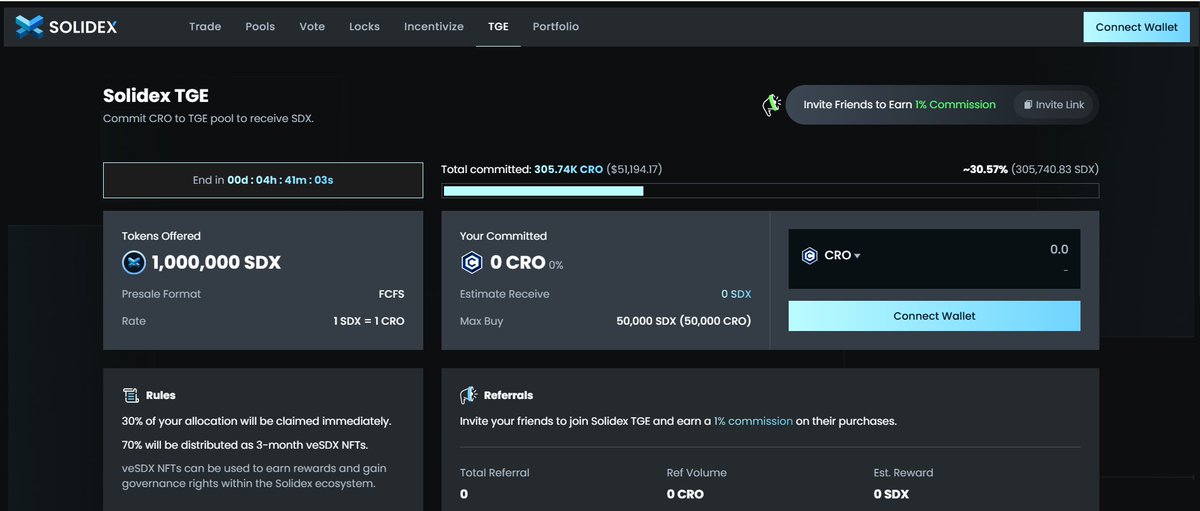Click the 1 SDX = 1 CRO rate
Screen dimensions: 1200x511
click(369, 321)
